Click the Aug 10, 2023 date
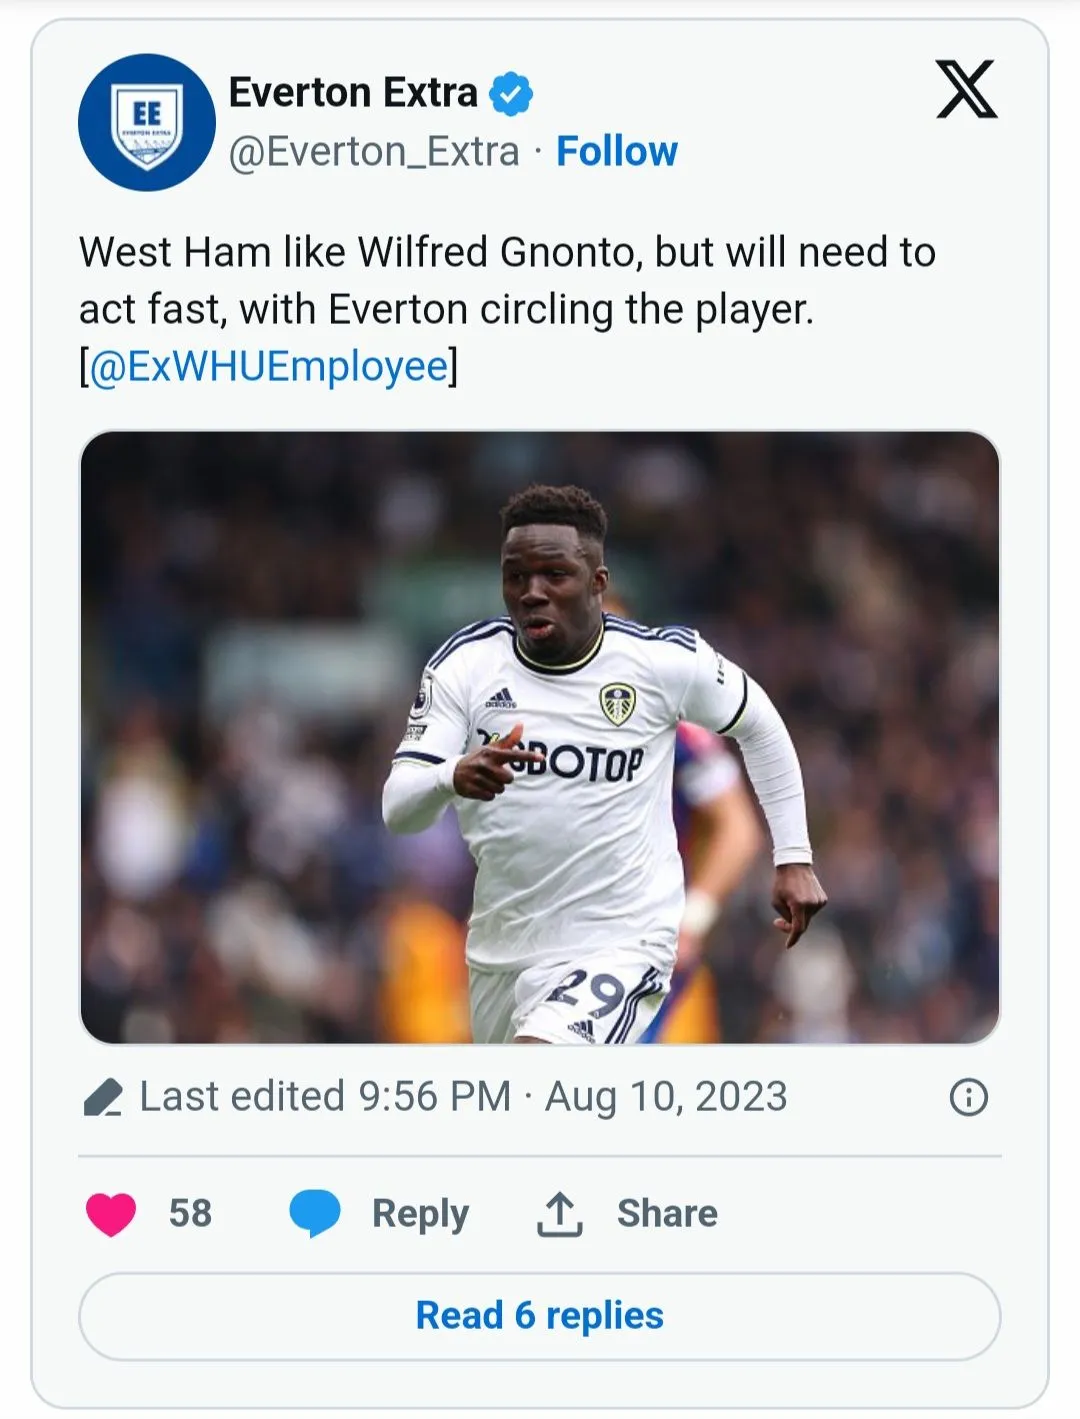This screenshot has height=1419, width=1080. tap(666, 1097)
